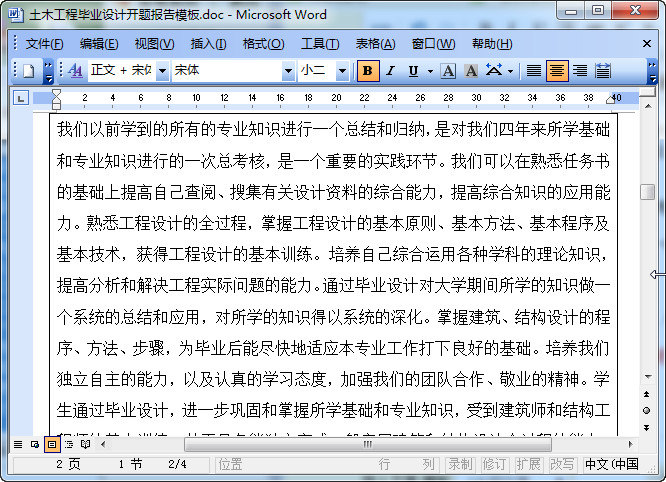The width and height of the screenshot is (666, 482).
Task: Toggle 扩展 extend selection in status bar
Action: point(528,464)
